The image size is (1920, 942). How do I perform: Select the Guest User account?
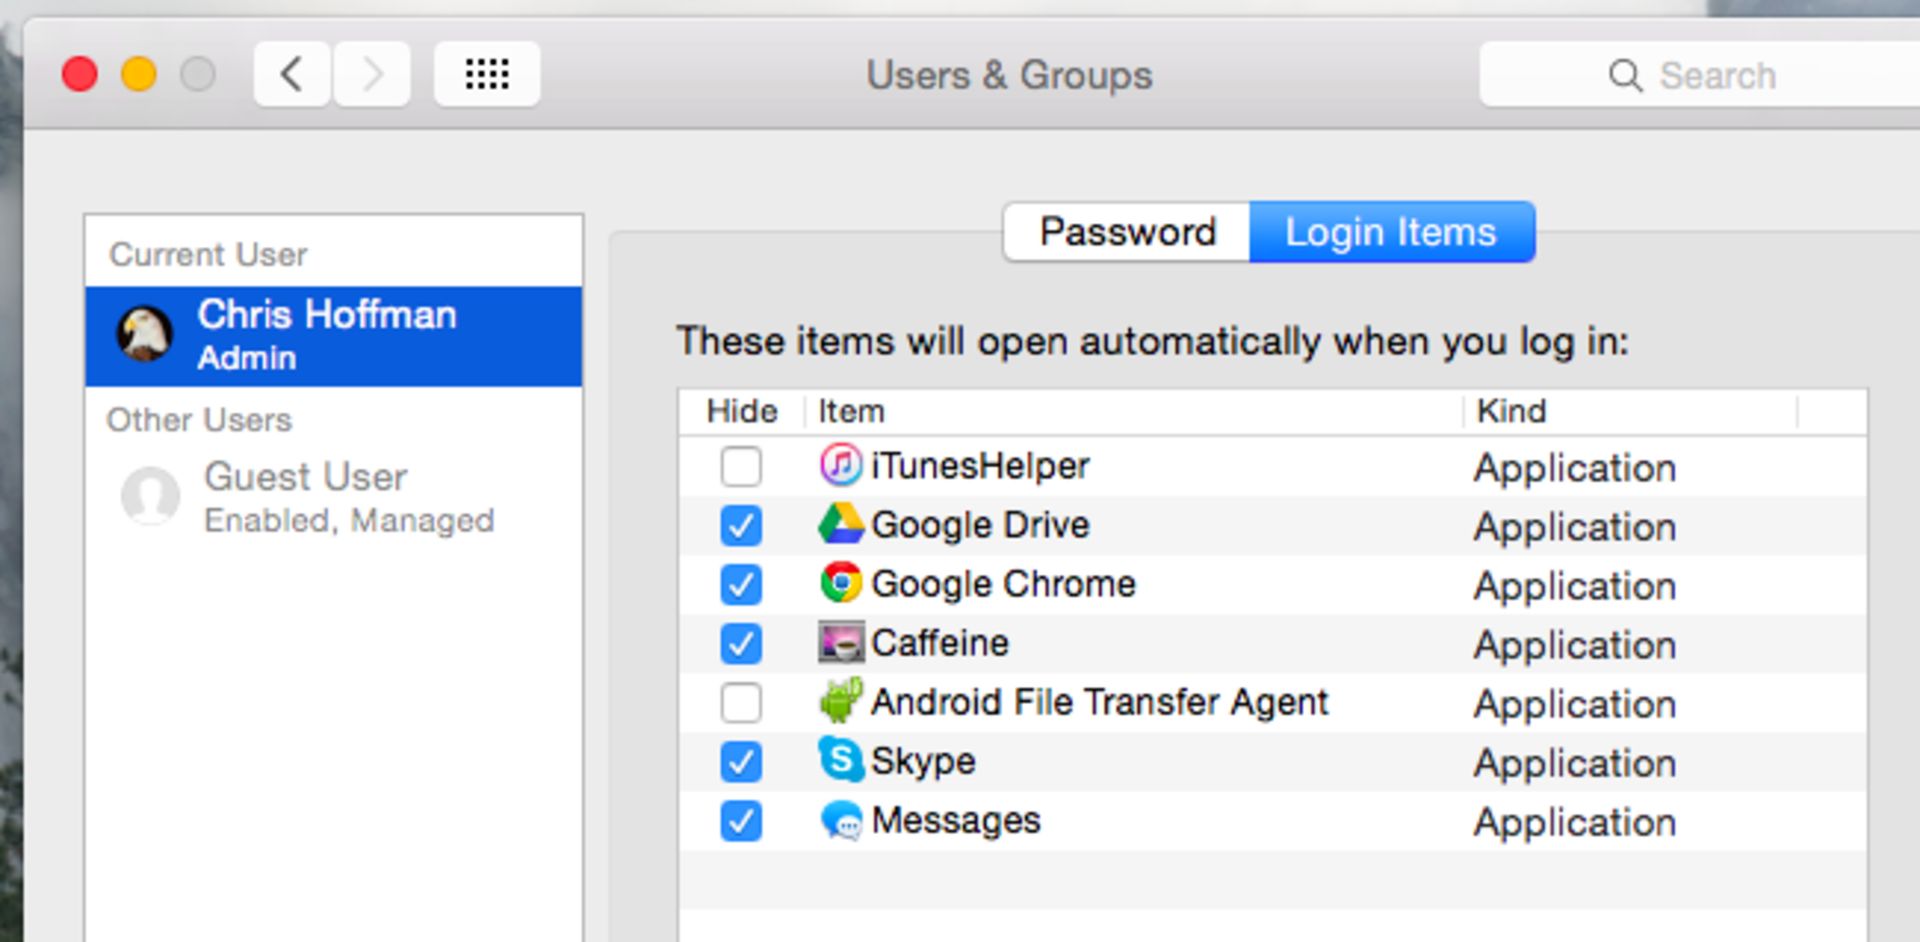[334, 497]
